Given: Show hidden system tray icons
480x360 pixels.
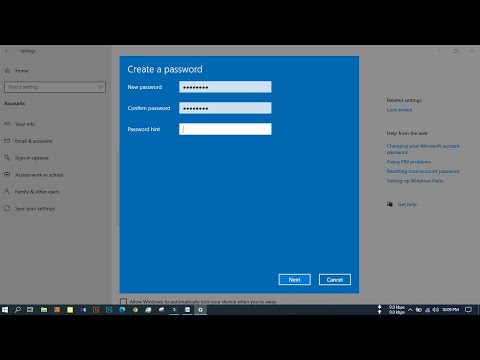Looking at the screenshot, I should [410, 310].
